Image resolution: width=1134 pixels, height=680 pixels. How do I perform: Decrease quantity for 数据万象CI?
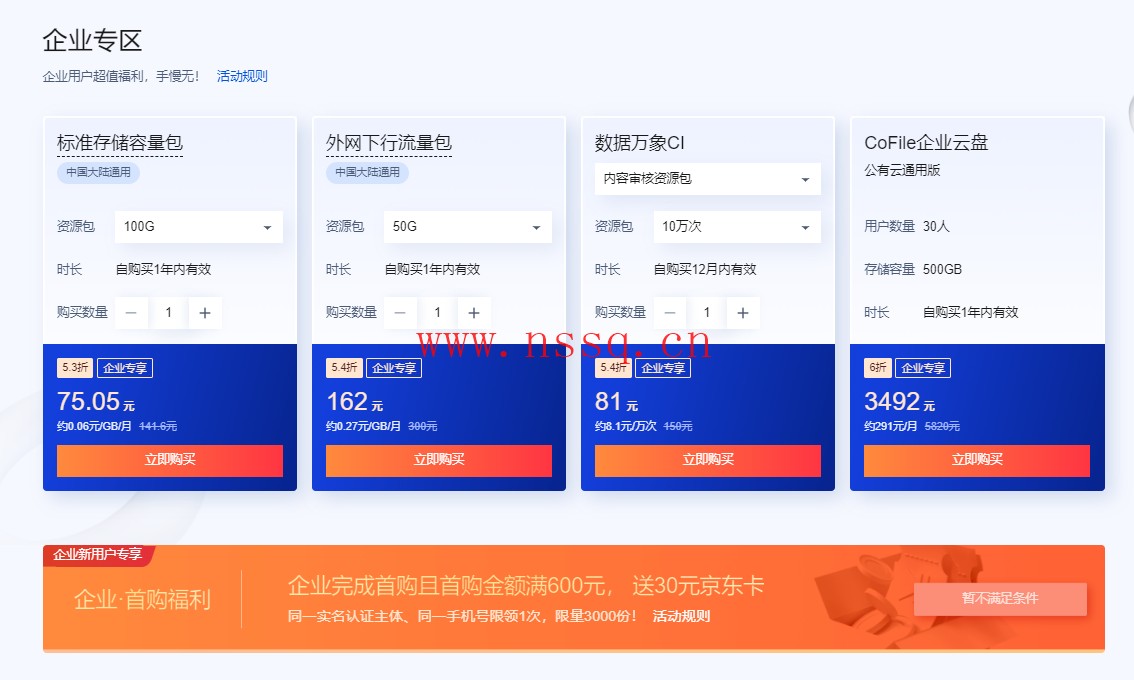point(670,313)
